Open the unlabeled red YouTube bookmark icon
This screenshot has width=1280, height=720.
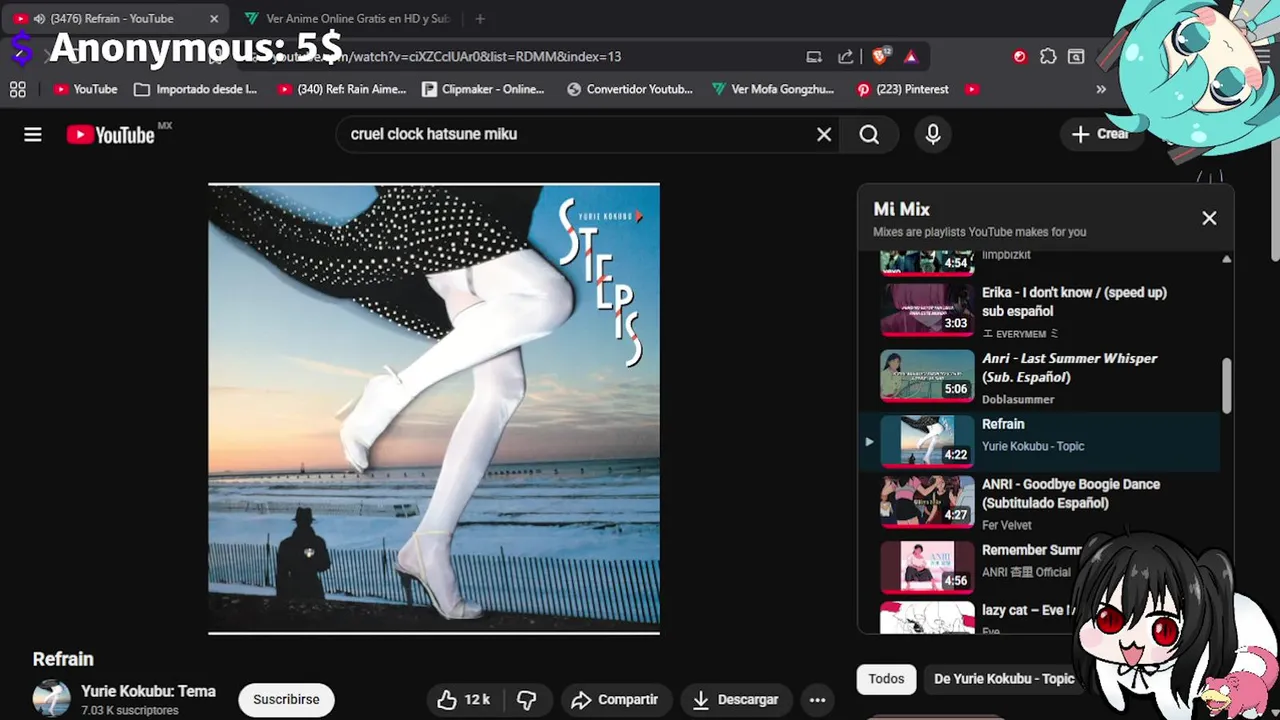click(972, 89)
